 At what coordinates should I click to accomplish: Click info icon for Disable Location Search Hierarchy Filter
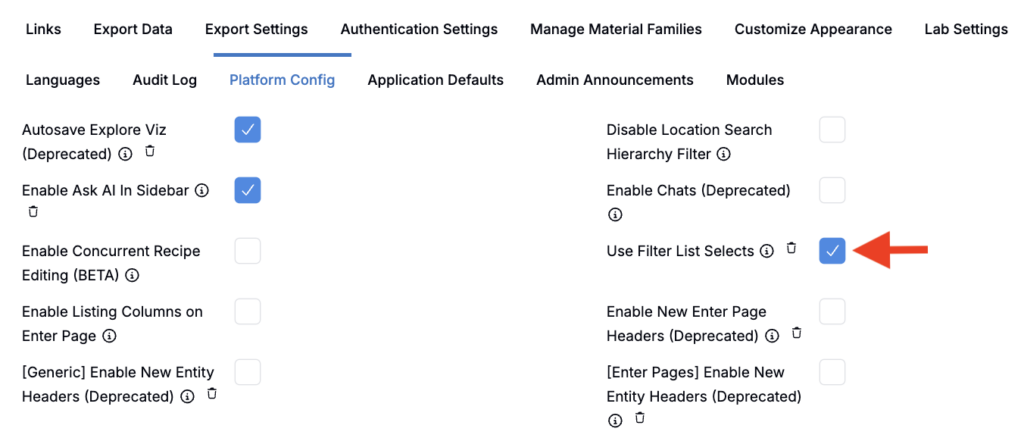724,155
